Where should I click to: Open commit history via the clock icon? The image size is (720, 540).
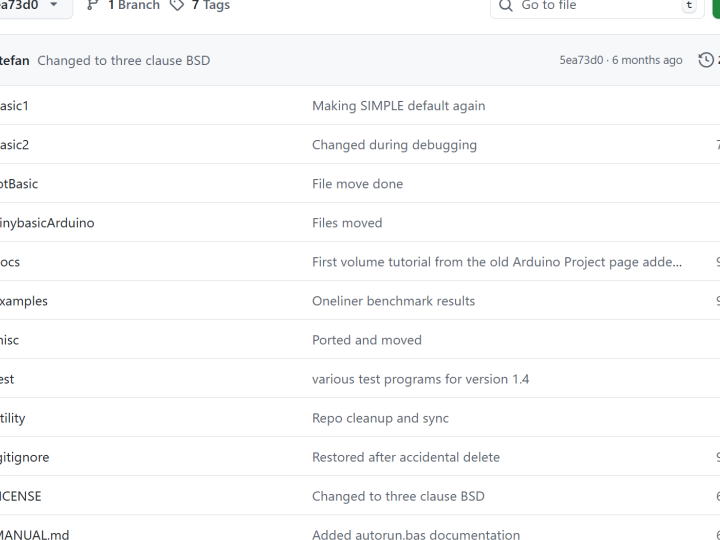coord(706,60)
